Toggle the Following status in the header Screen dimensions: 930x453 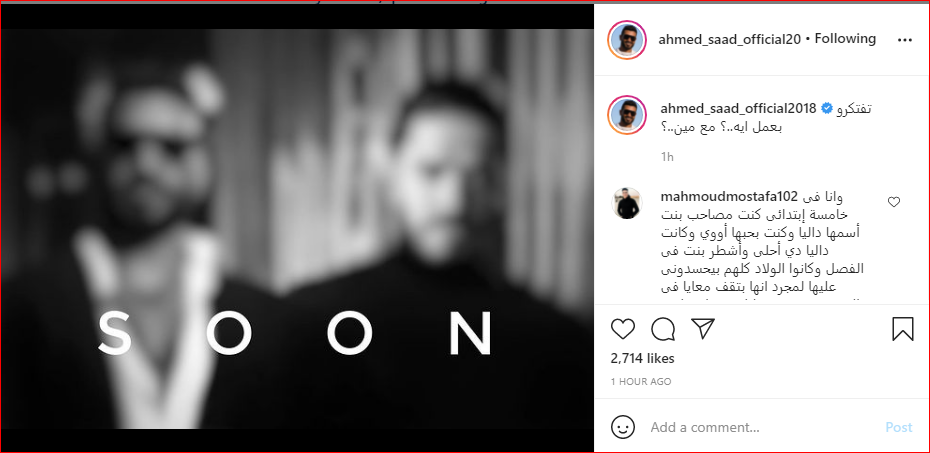click(x=845, y=39)
